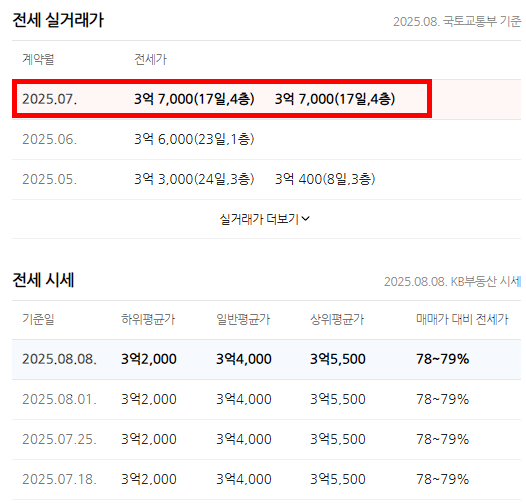Click 3억2,000 in the 2025.07.25. row
The image size is (526, 503).
tap(149, 439)
